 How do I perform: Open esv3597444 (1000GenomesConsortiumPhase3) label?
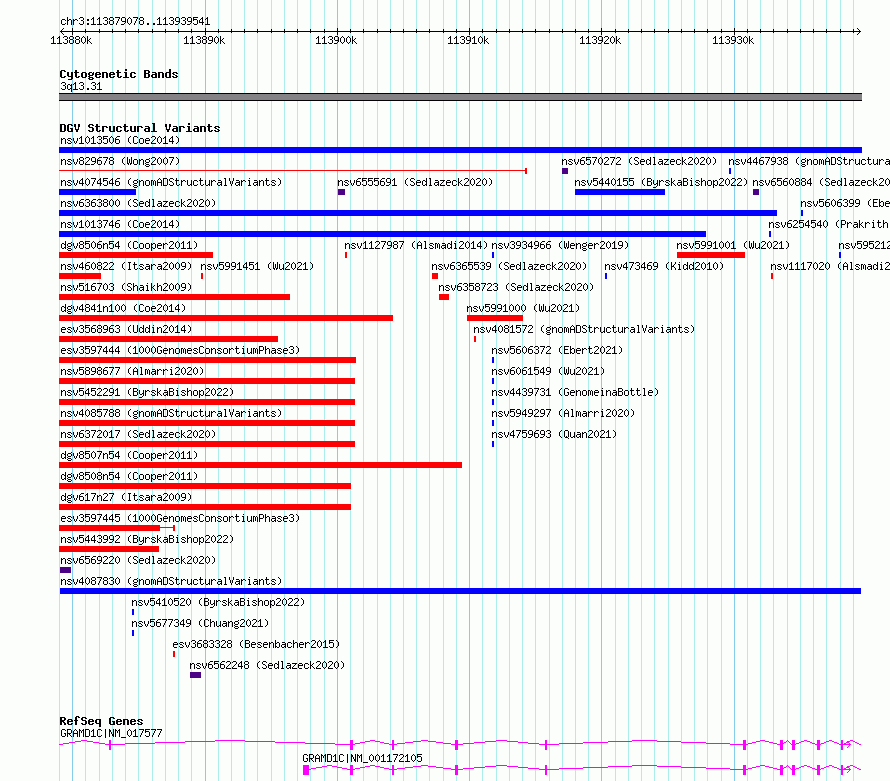point(180,350)
